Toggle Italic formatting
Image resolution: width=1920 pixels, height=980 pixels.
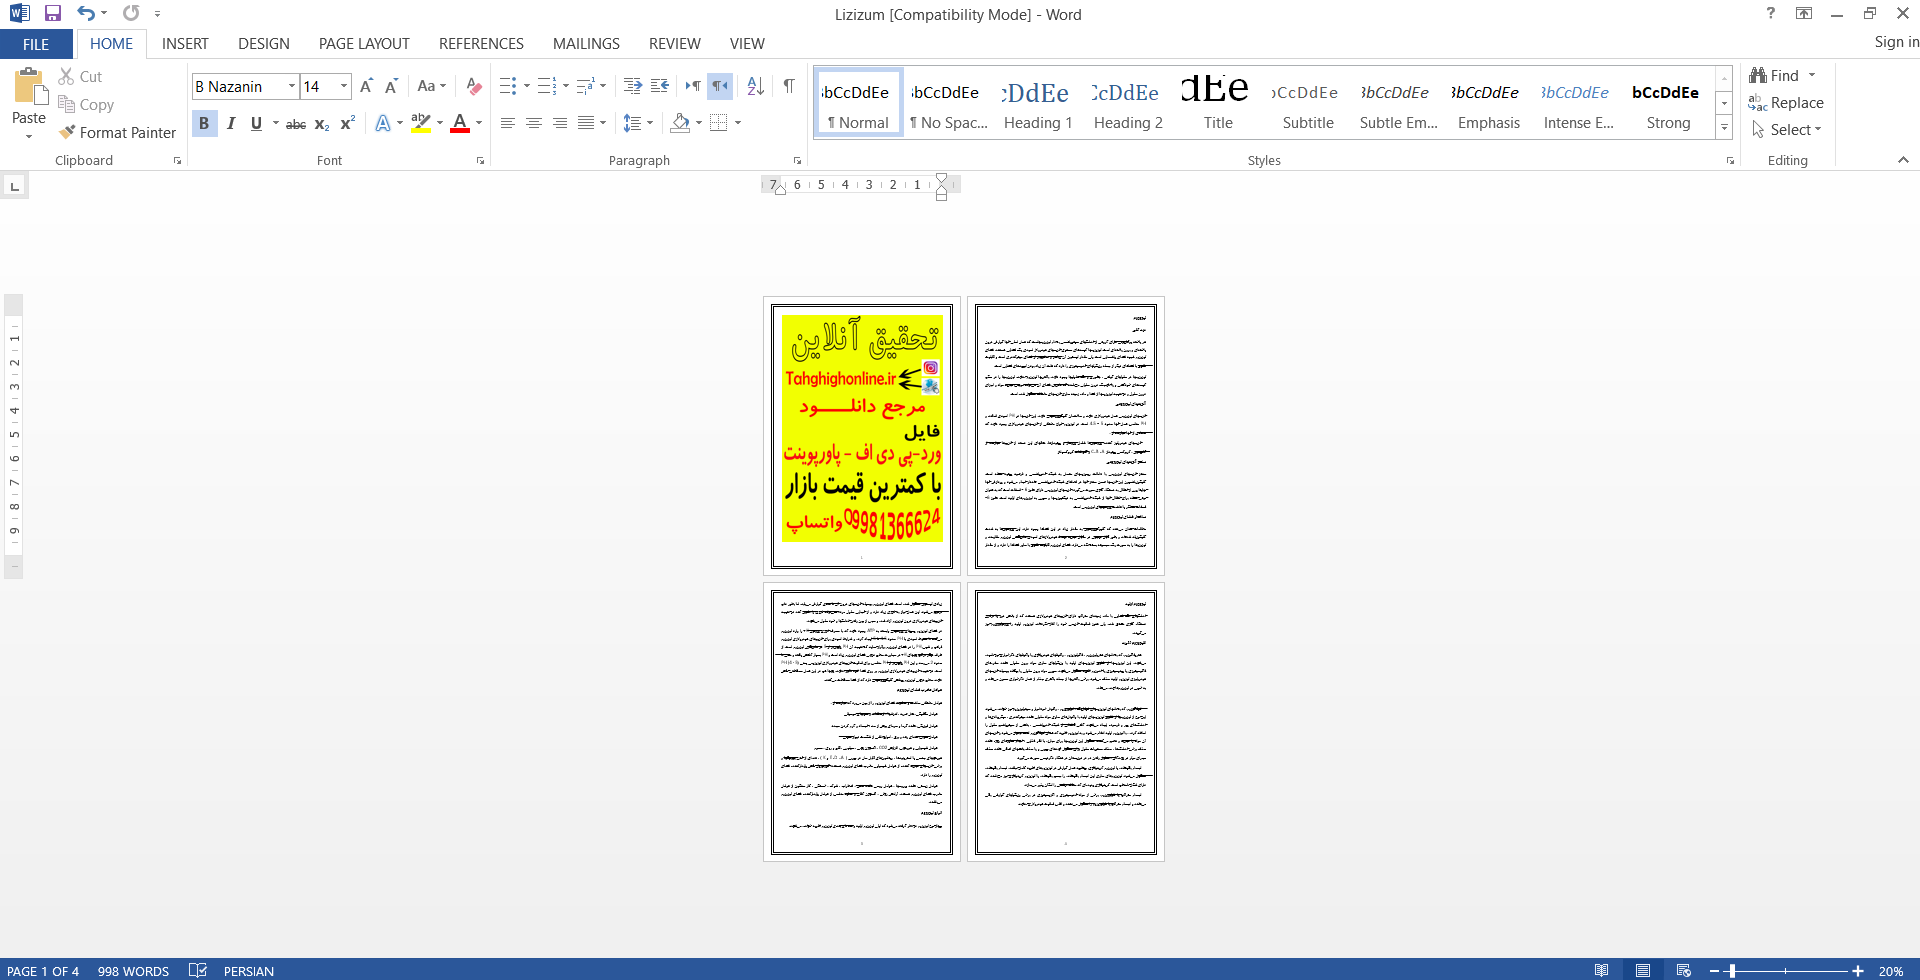(231, 124)
